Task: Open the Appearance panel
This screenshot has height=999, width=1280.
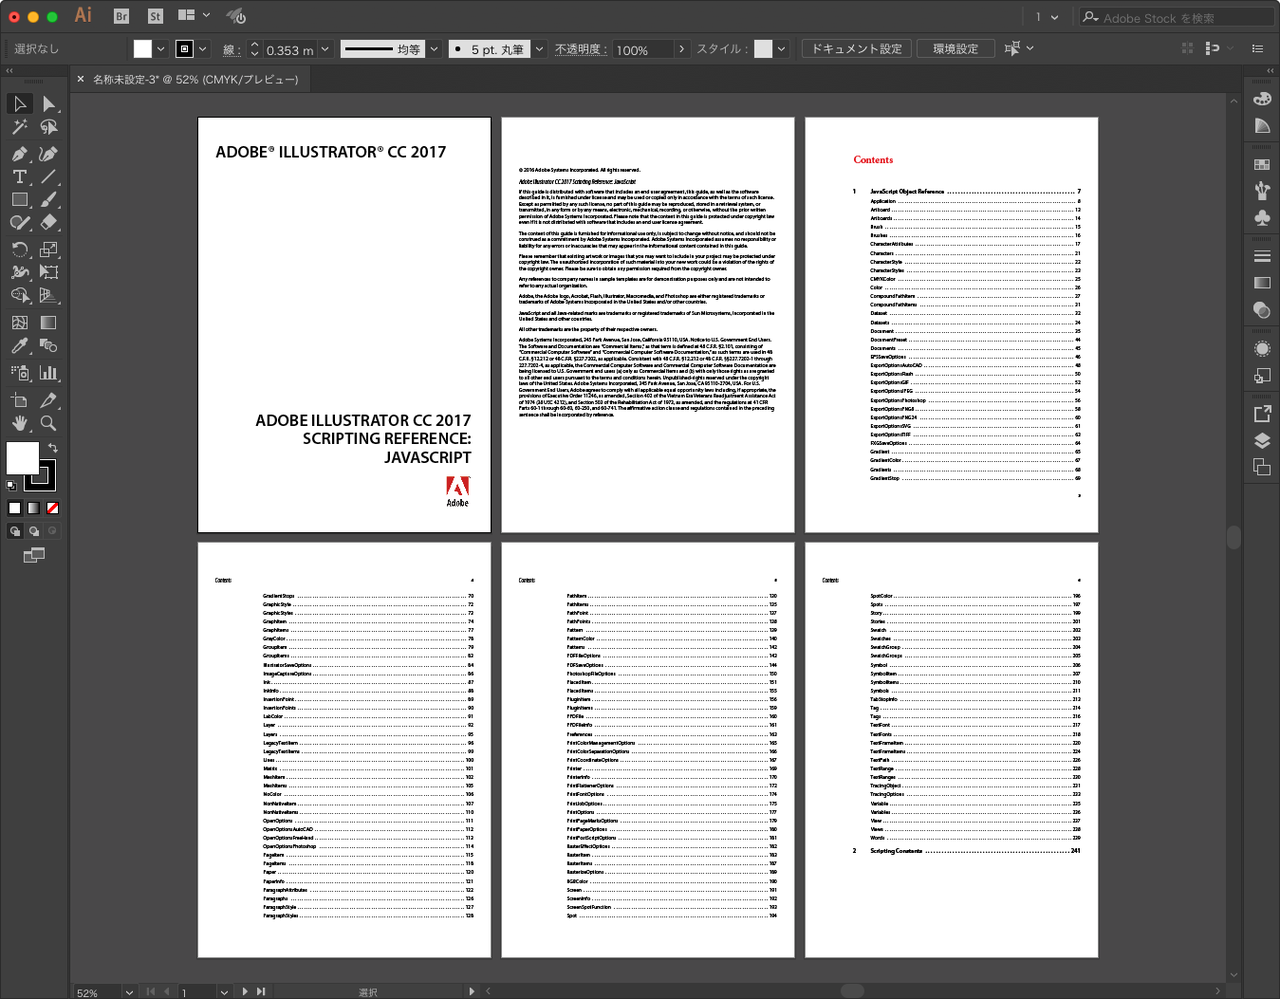Action: (1262, 349)
